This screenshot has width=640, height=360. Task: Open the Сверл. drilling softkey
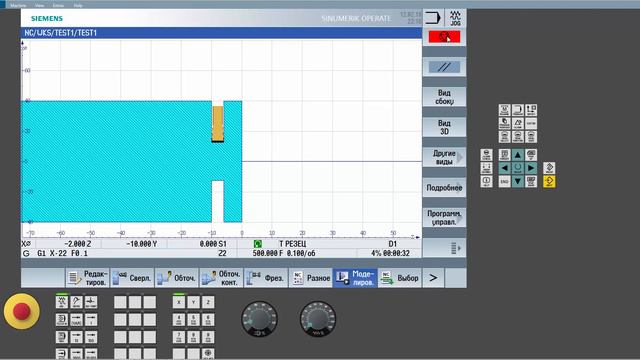(132, 278)
